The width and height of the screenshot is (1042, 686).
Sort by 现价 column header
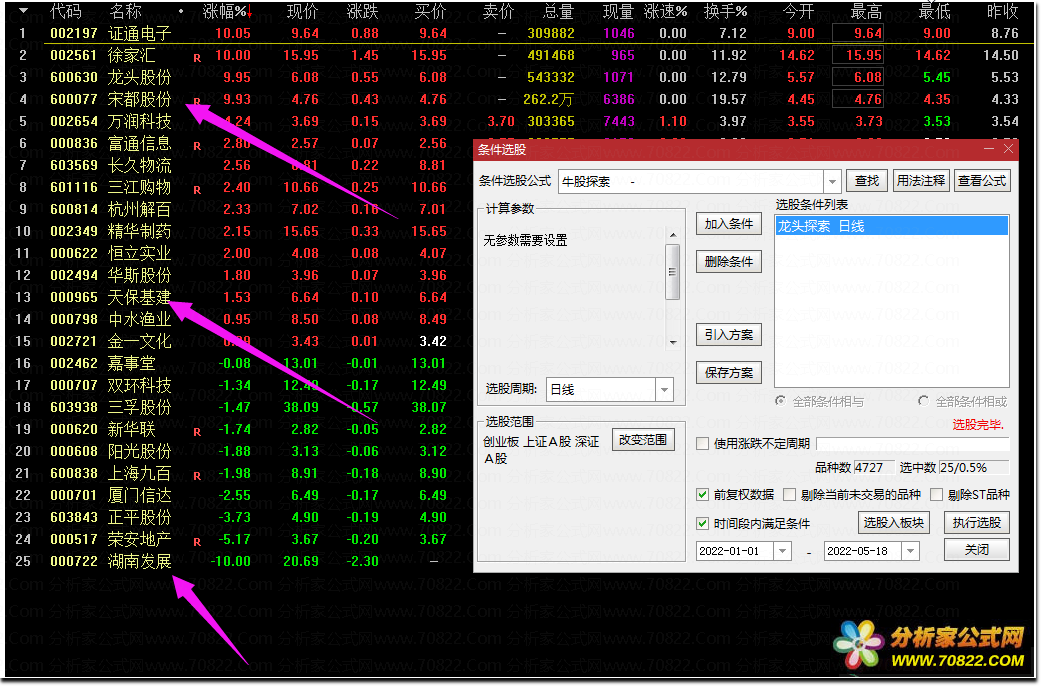click(x=302, y=11)
